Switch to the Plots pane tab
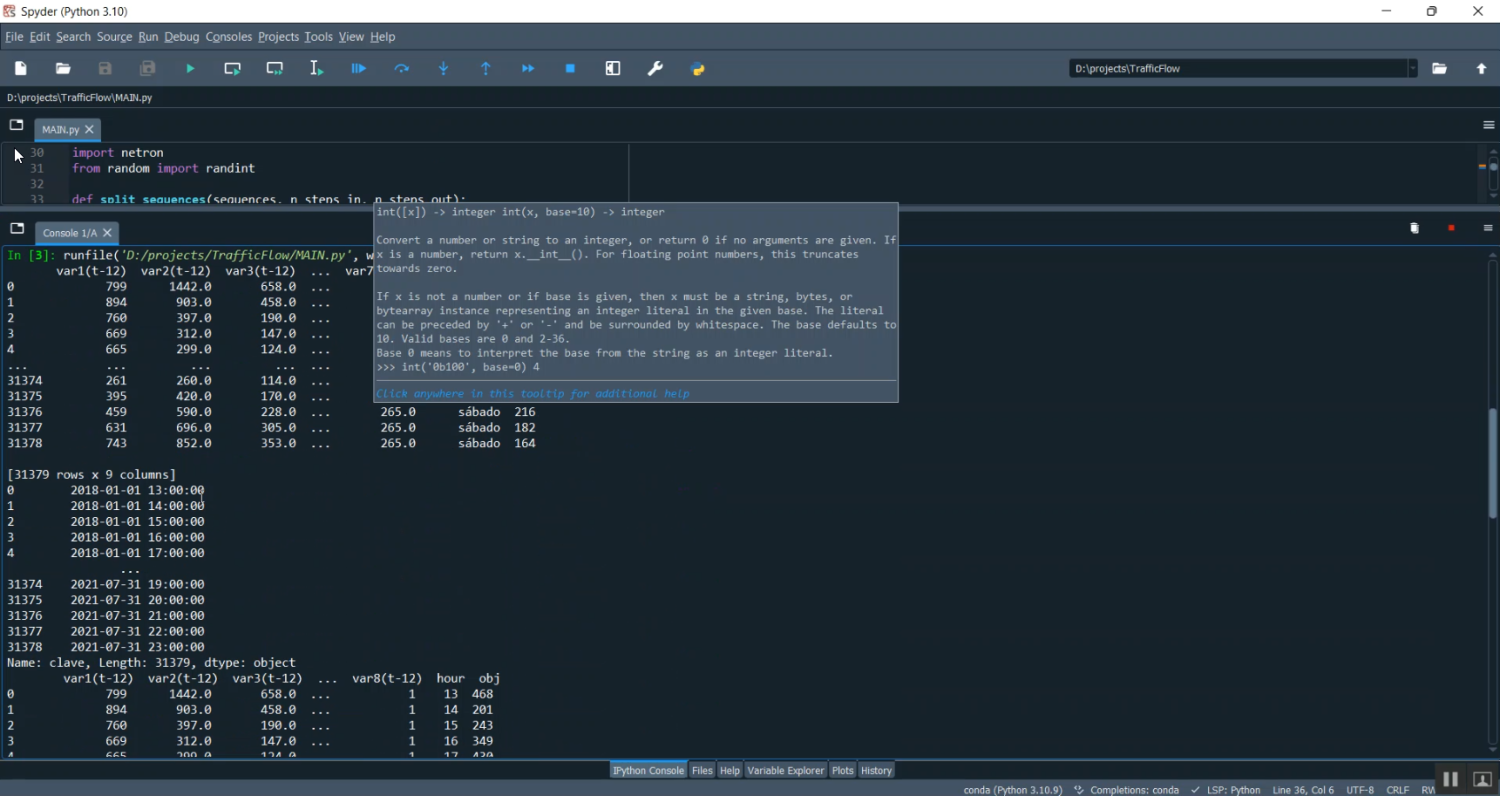This screenshot has height=796, width=1500. point(842,770)
